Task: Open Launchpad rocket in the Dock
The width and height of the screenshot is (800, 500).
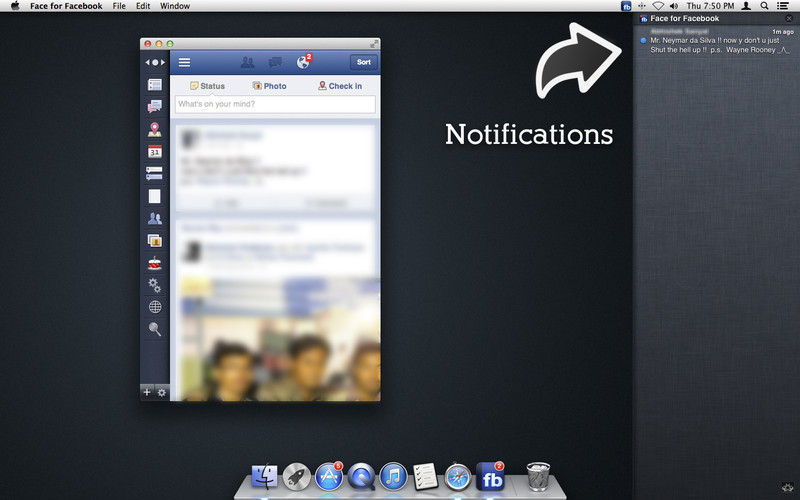Action: [x=296, y=477]
